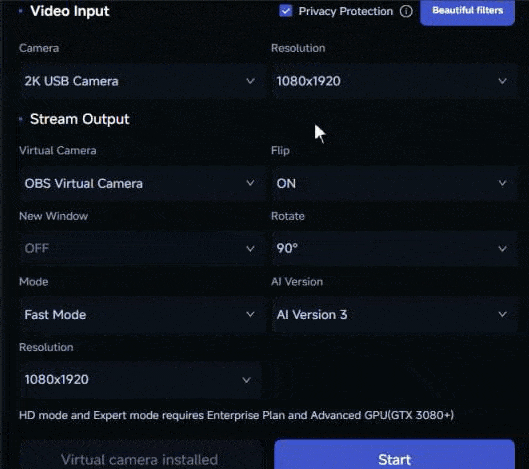Open the Stream Output Resolution dropdown

pos(140,380)
